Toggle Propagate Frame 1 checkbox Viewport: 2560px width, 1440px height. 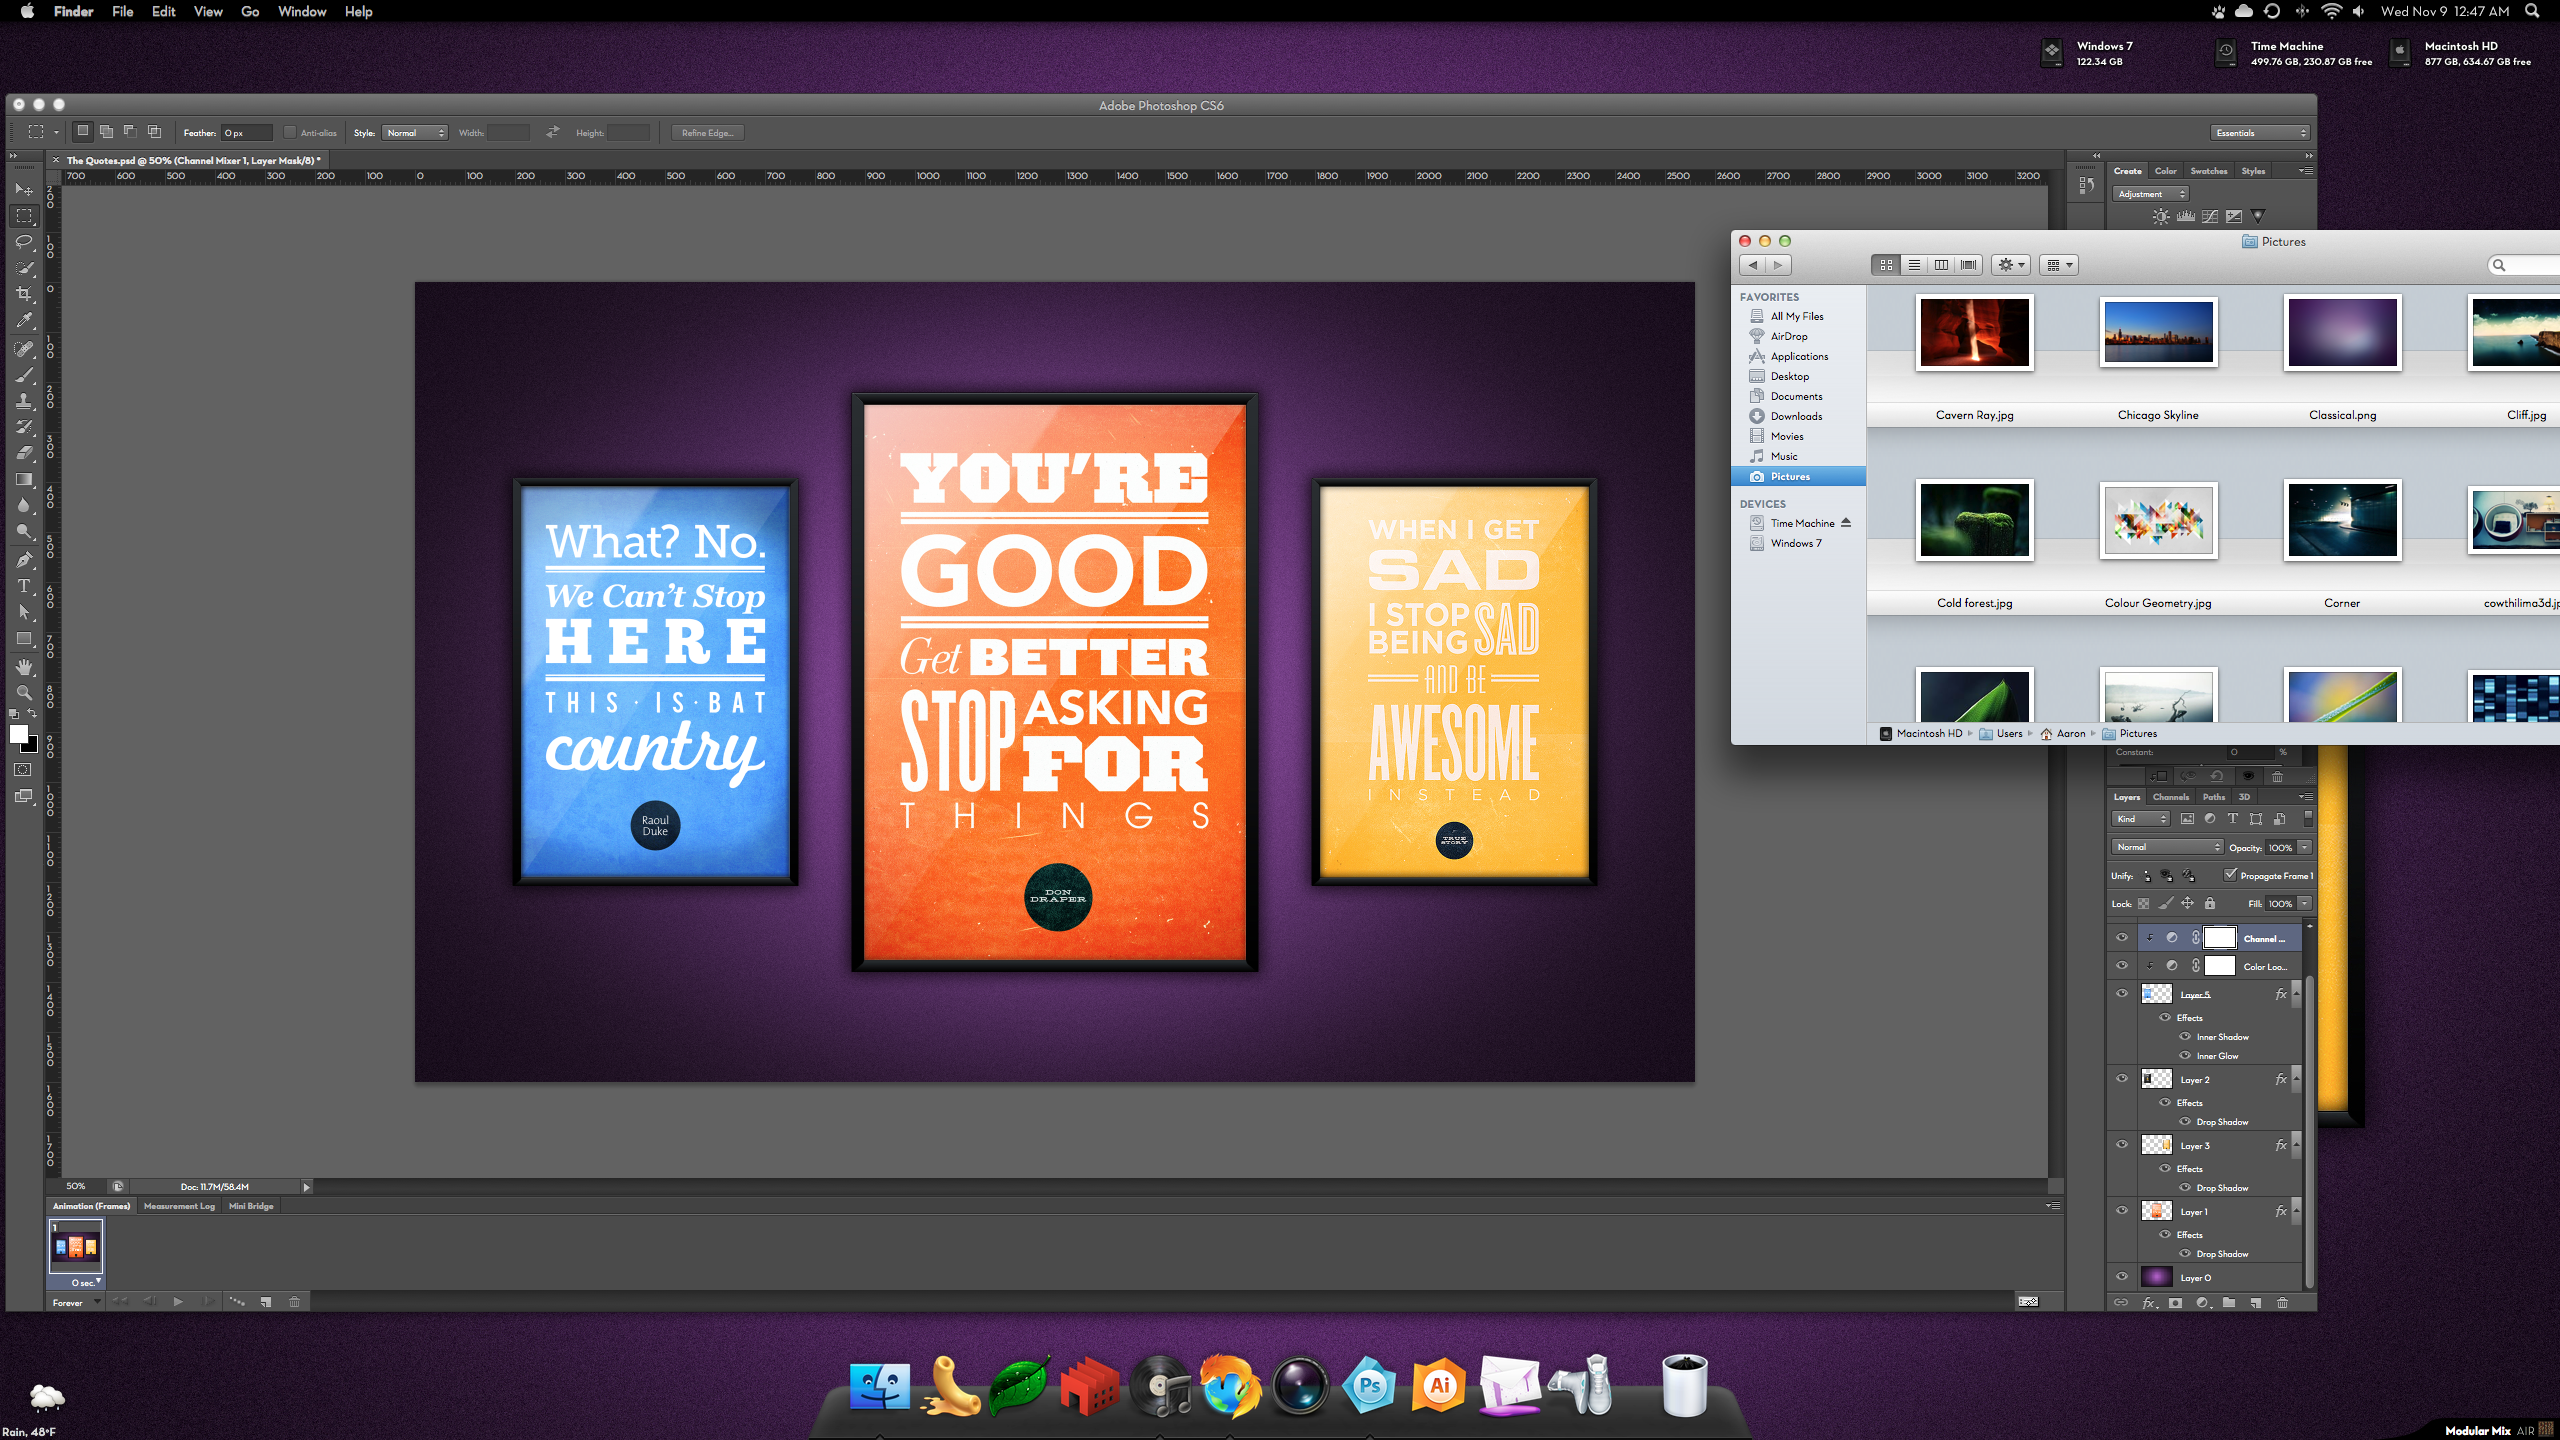point(2231,875)
